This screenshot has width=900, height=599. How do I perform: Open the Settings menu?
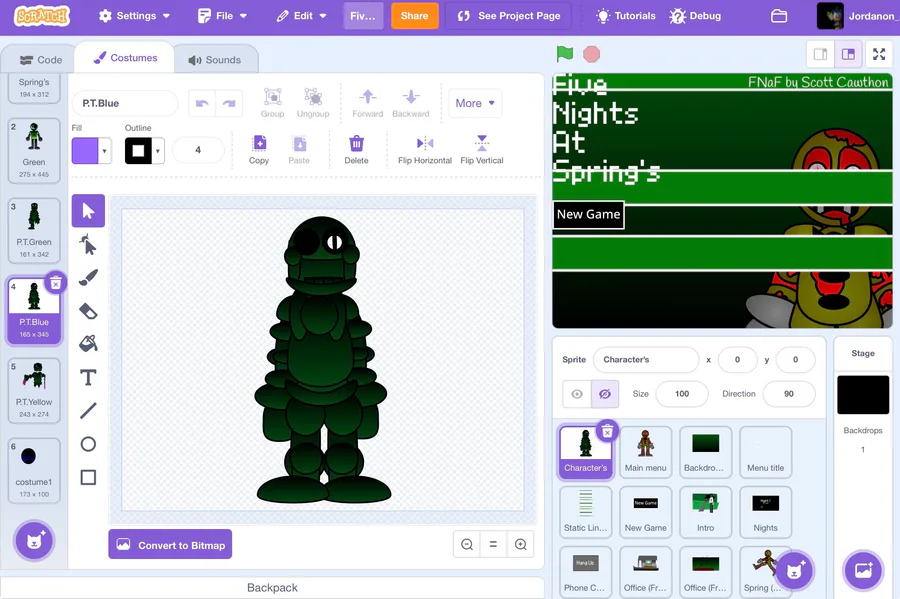click(x=134, y=16)
